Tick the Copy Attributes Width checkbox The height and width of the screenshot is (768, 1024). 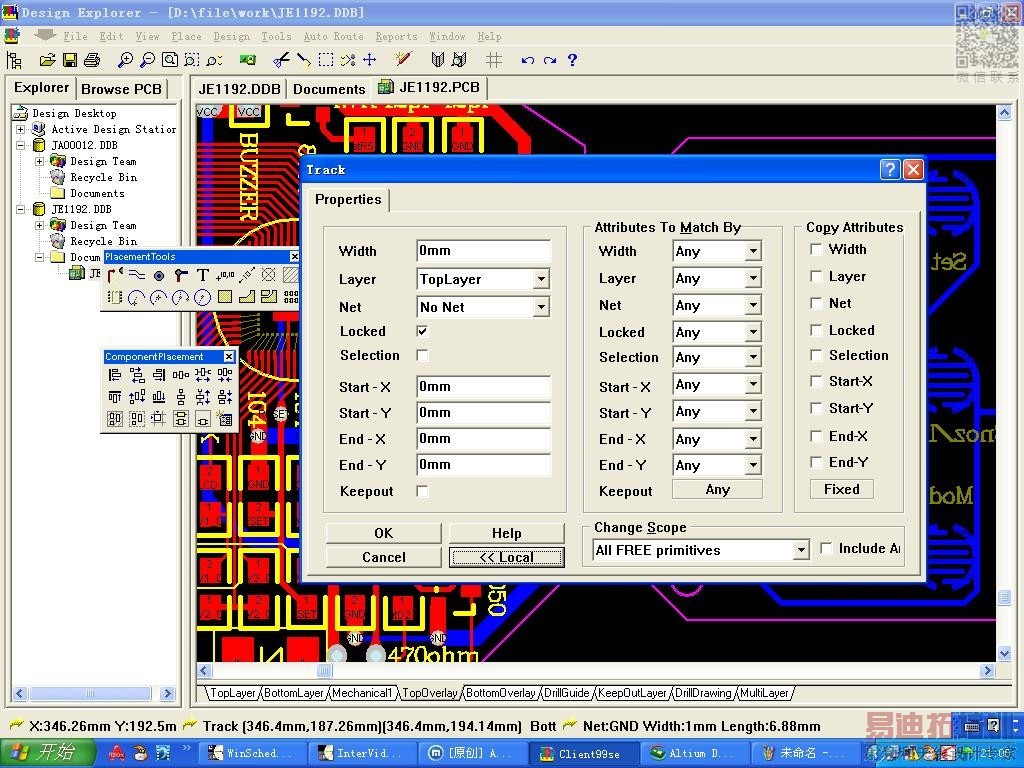[817, 249]
